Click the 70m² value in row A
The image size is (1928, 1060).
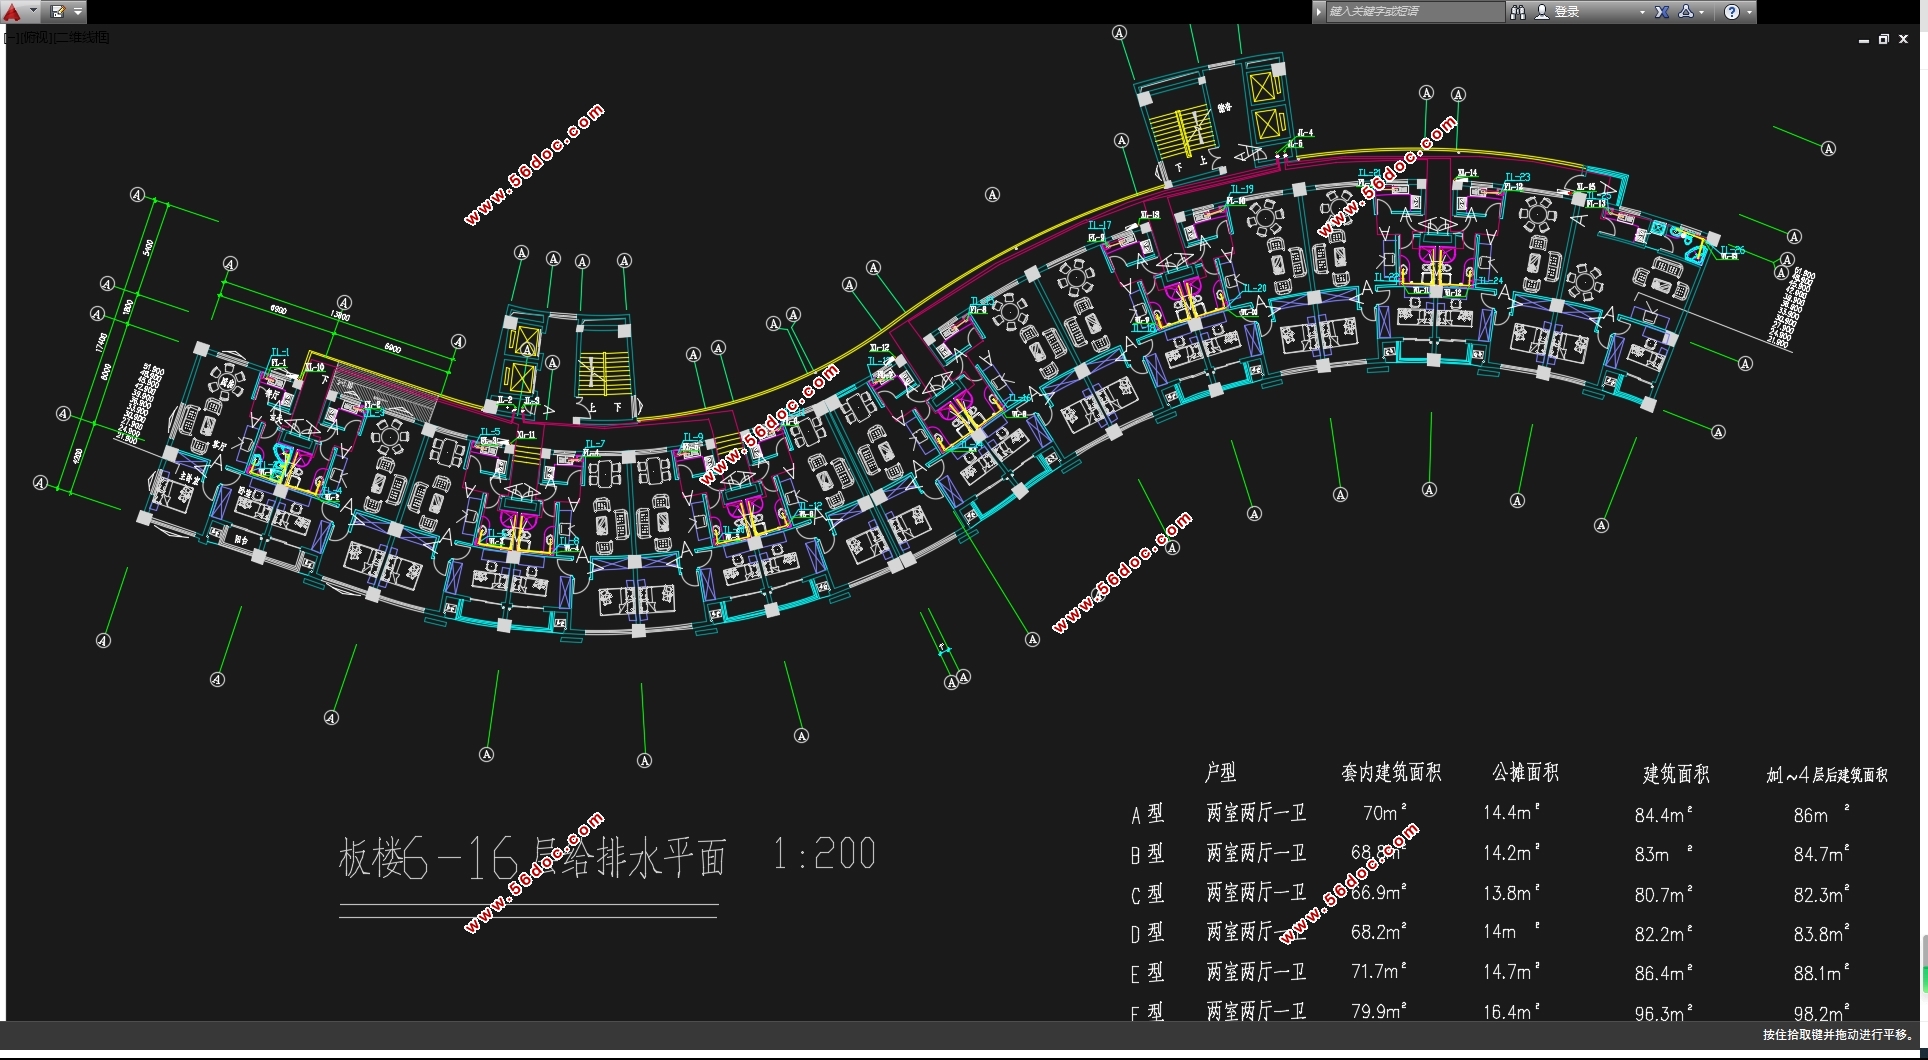[1385, 813]
